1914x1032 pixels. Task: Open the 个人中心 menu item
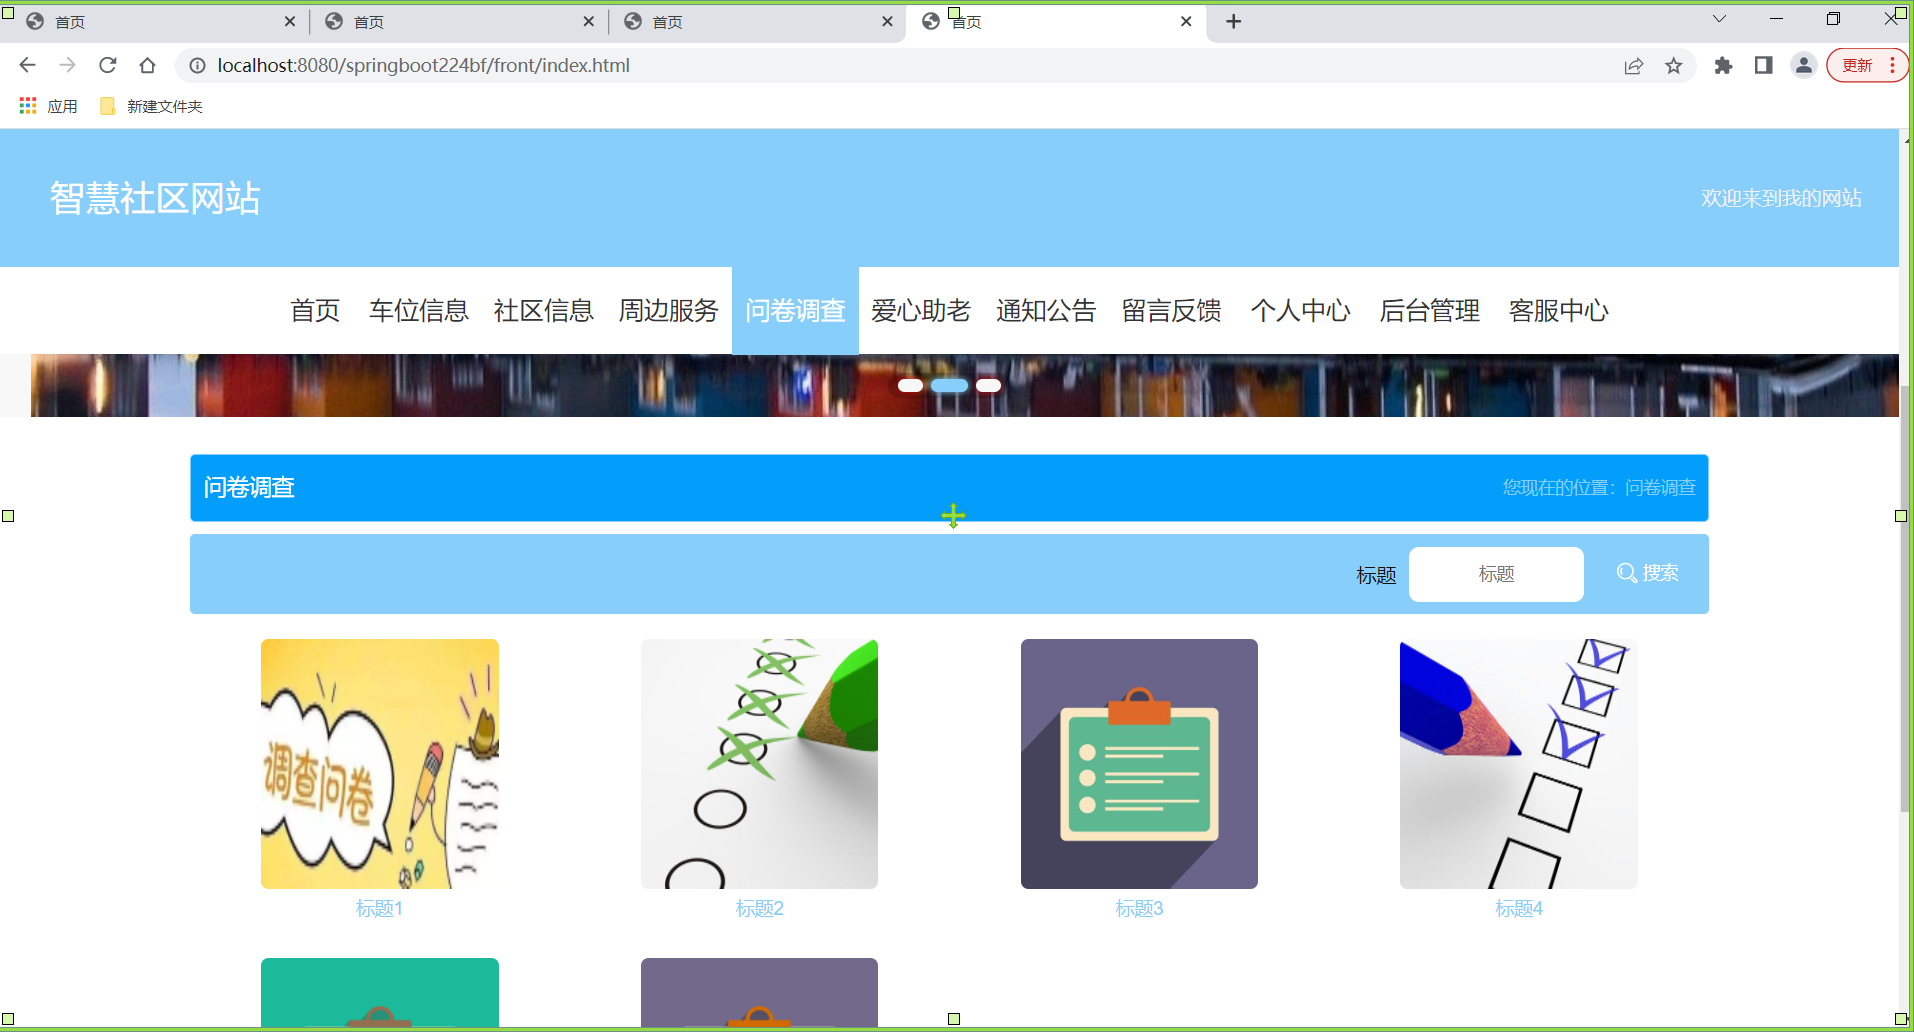click(x=1300, y=310)
